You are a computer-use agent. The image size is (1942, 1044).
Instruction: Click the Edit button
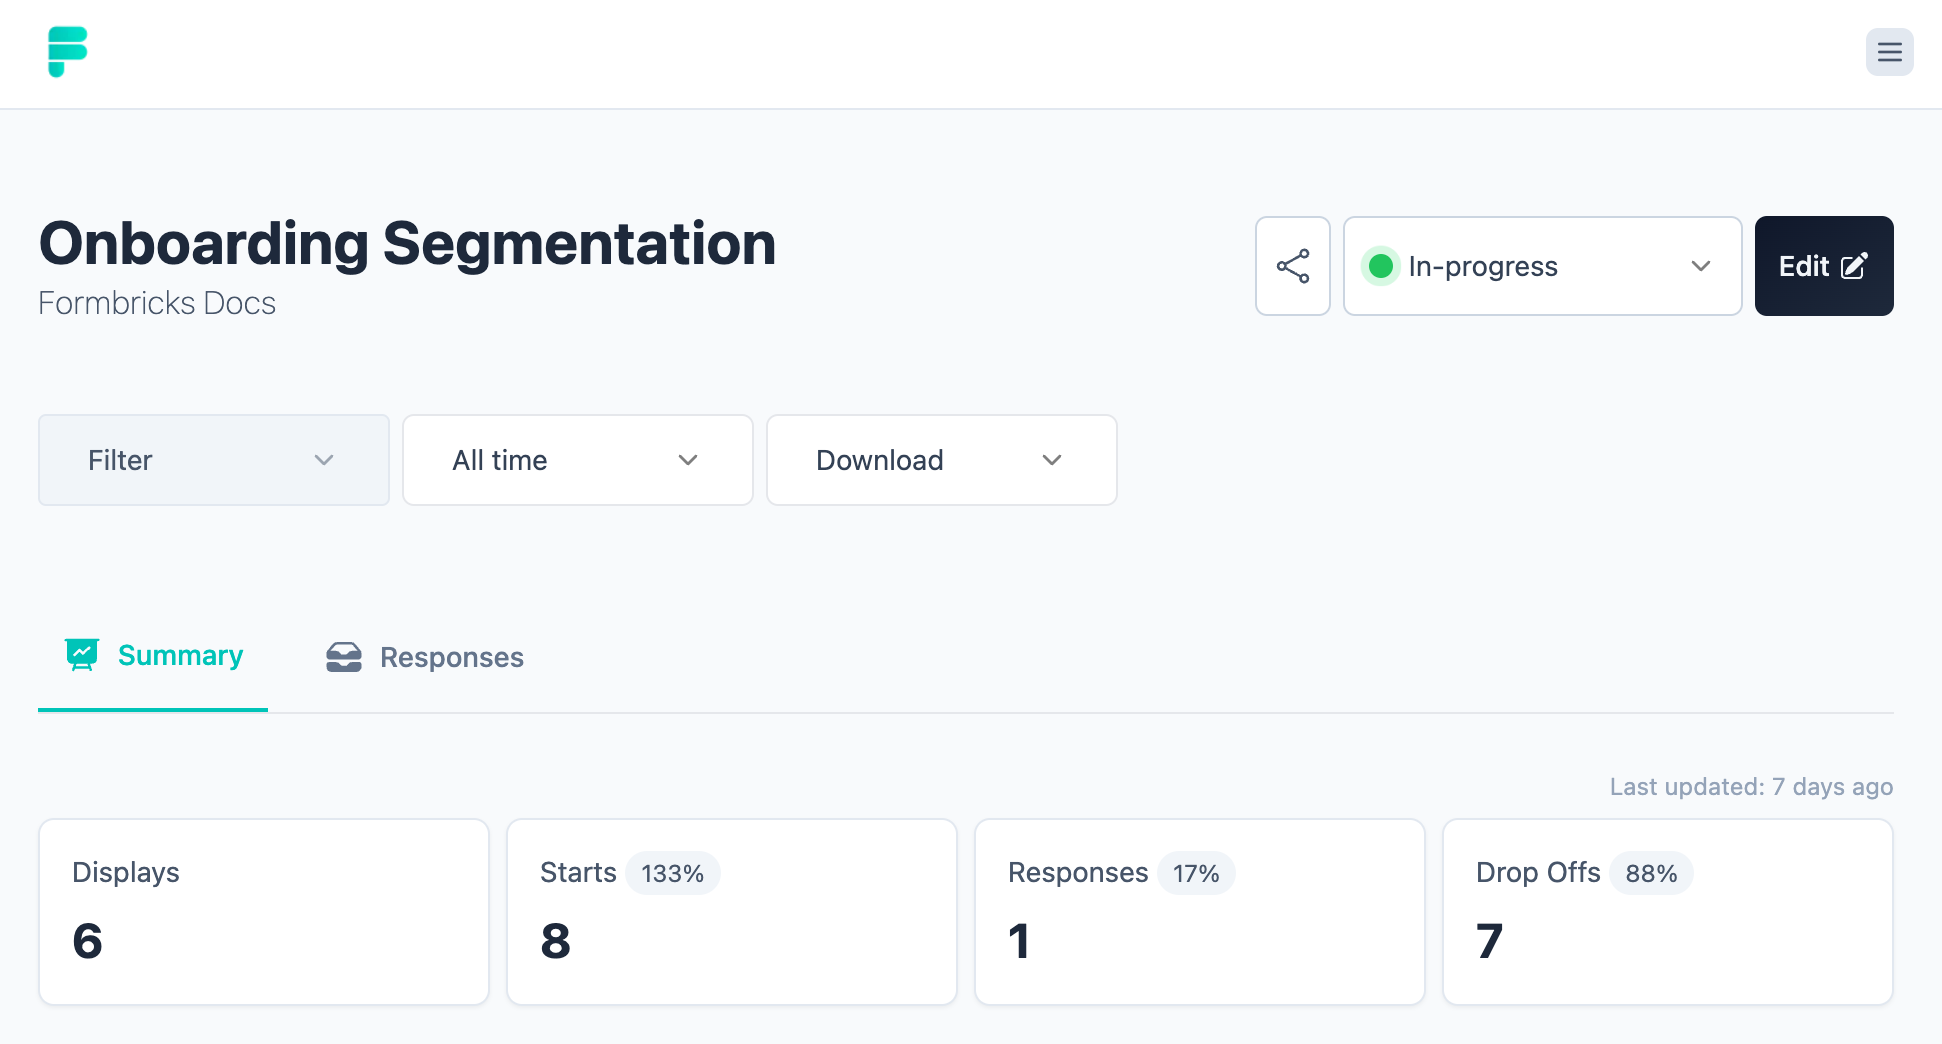[1823, 266]
